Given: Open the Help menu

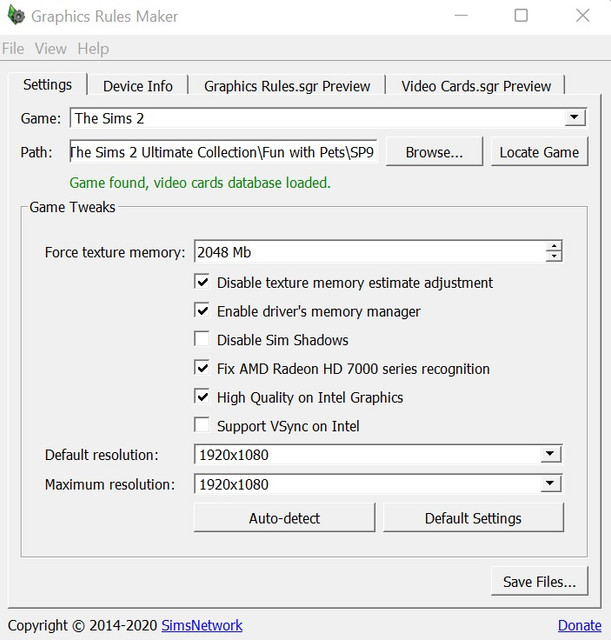Looking at the screenshot, I should [x=93, y=49].
